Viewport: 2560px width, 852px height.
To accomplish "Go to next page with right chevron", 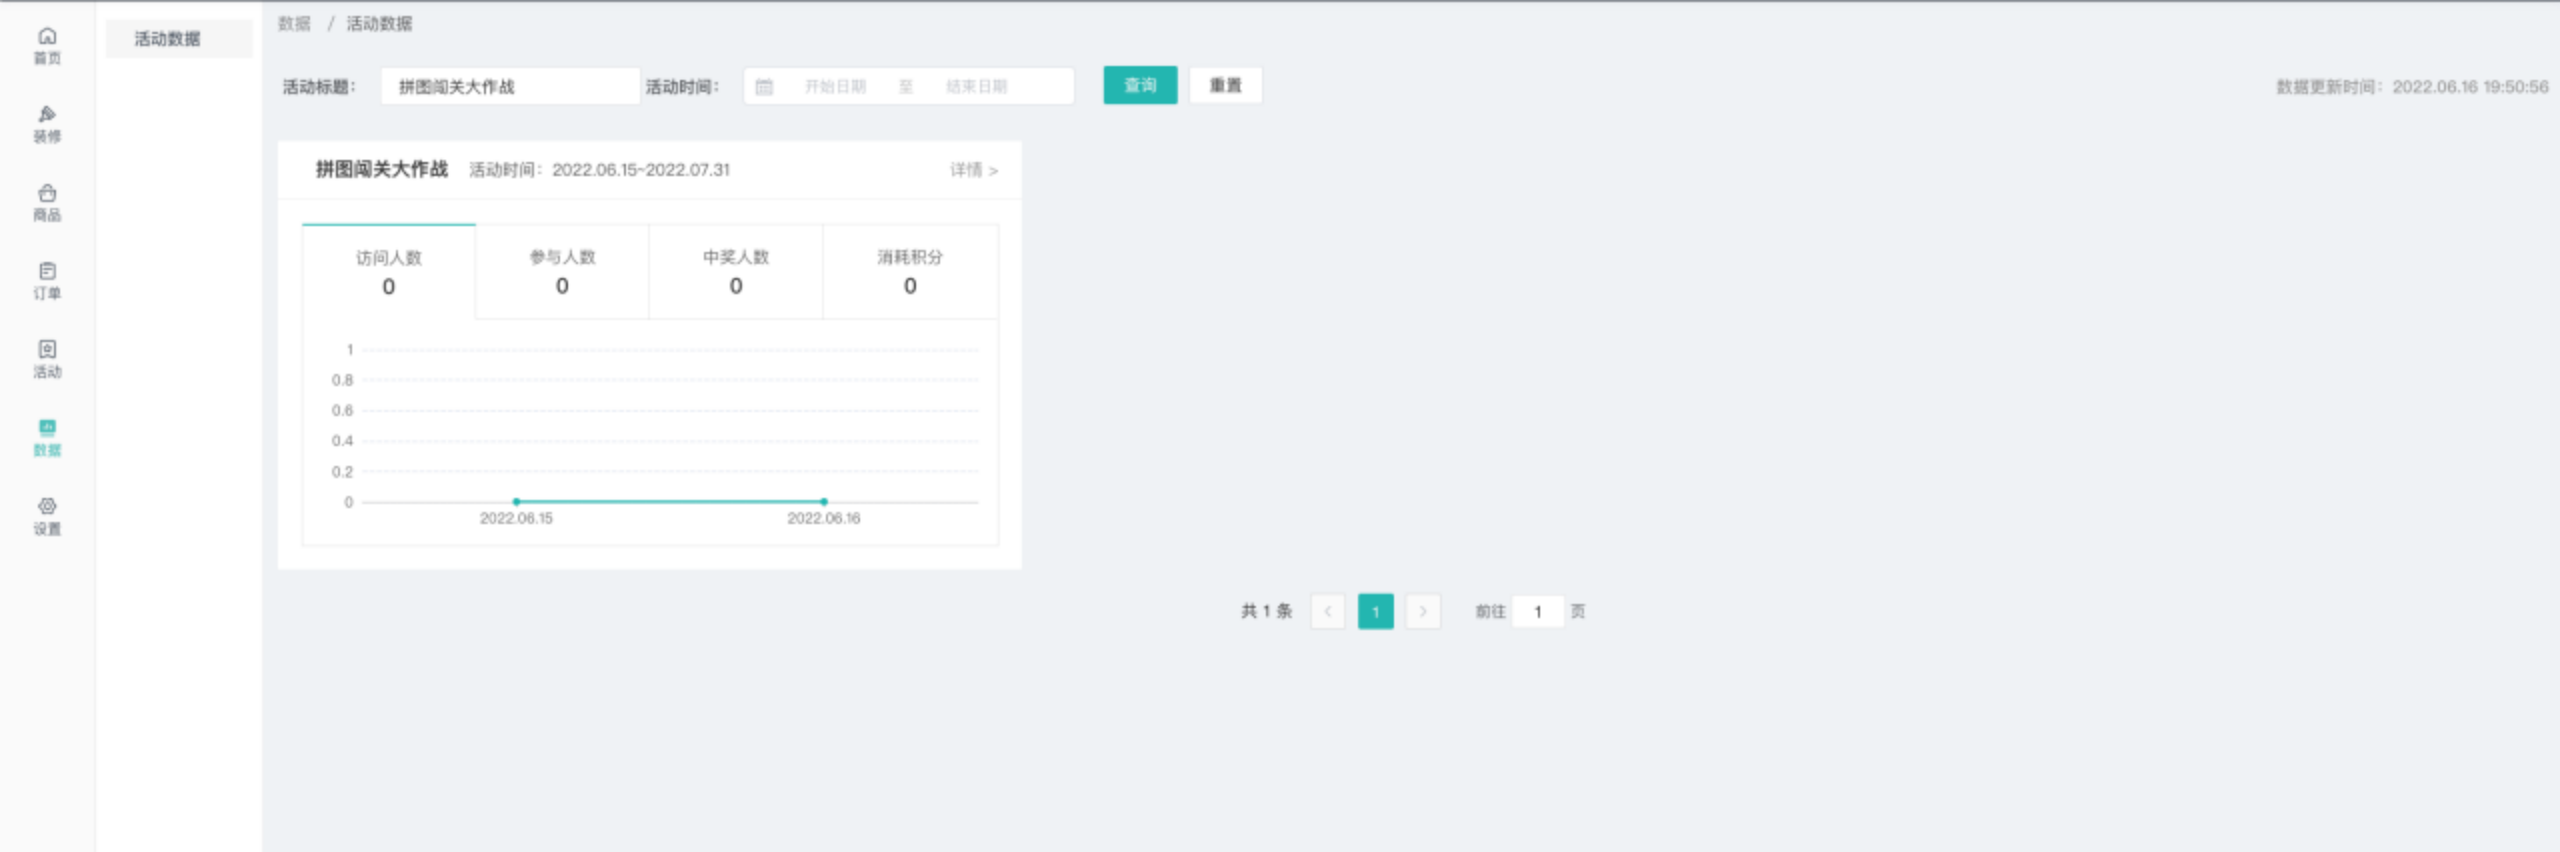I will coord(1423,611).
